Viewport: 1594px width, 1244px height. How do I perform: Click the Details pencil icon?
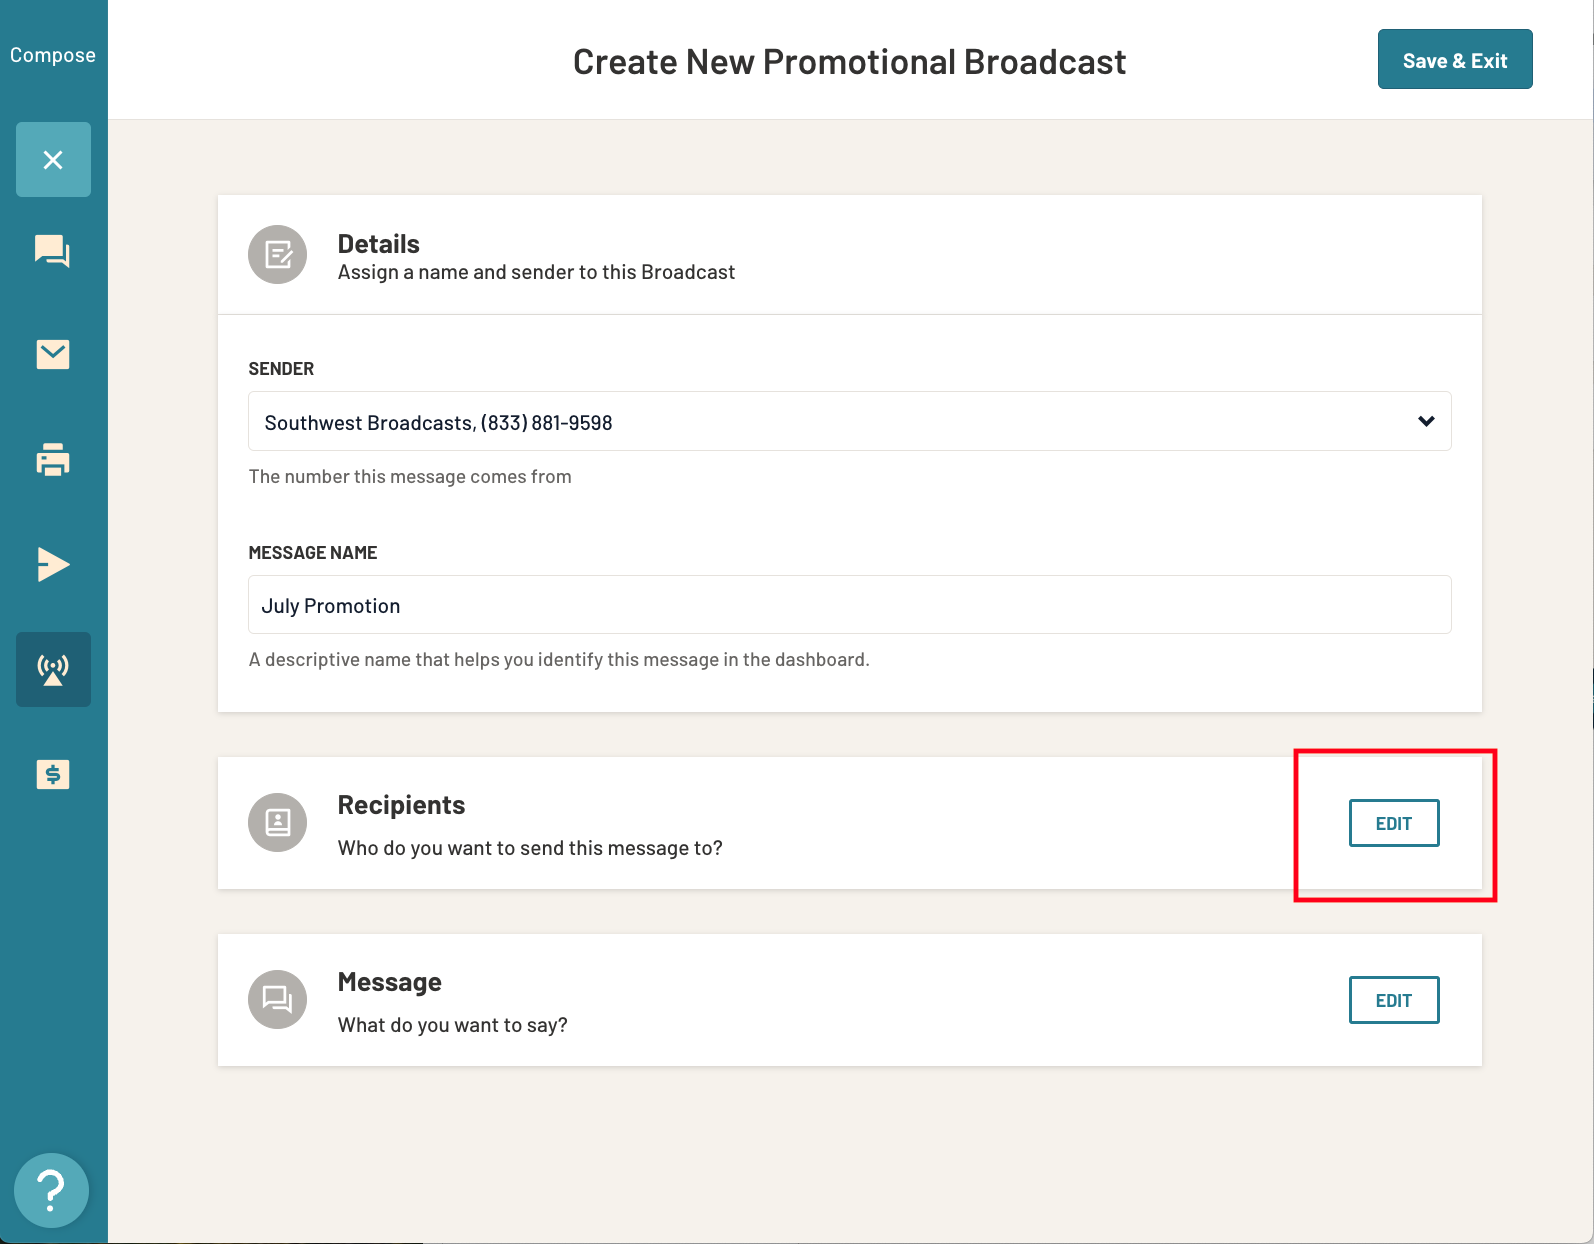point(277,255)
